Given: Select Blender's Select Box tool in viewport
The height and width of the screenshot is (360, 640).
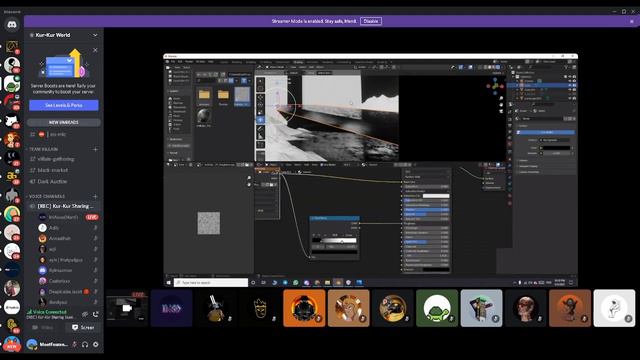Looking at the screenshot, I should tap(260, 81).
